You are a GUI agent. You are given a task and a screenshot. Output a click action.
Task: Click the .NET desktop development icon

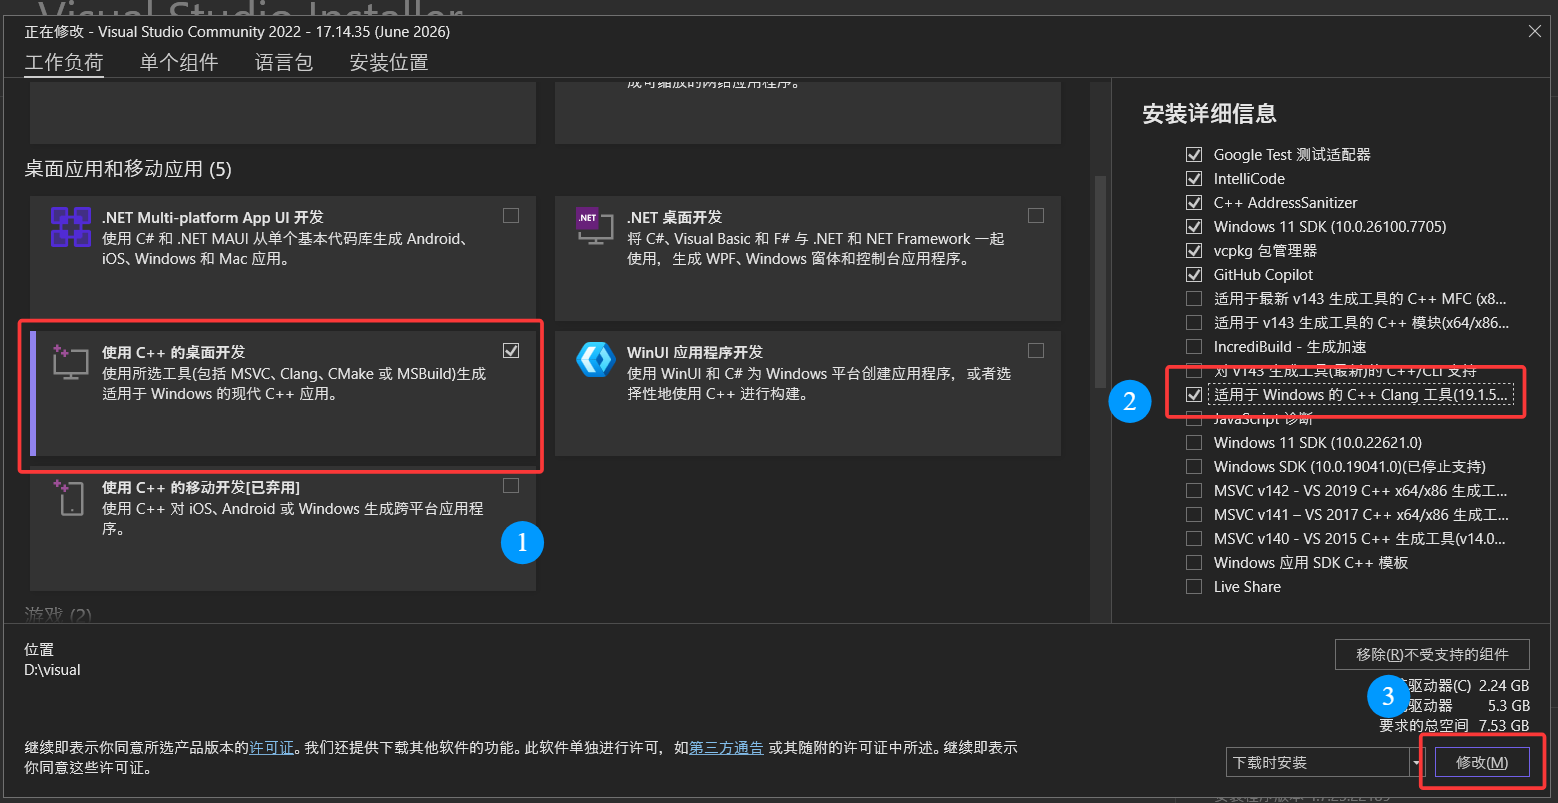click(595, 227)
